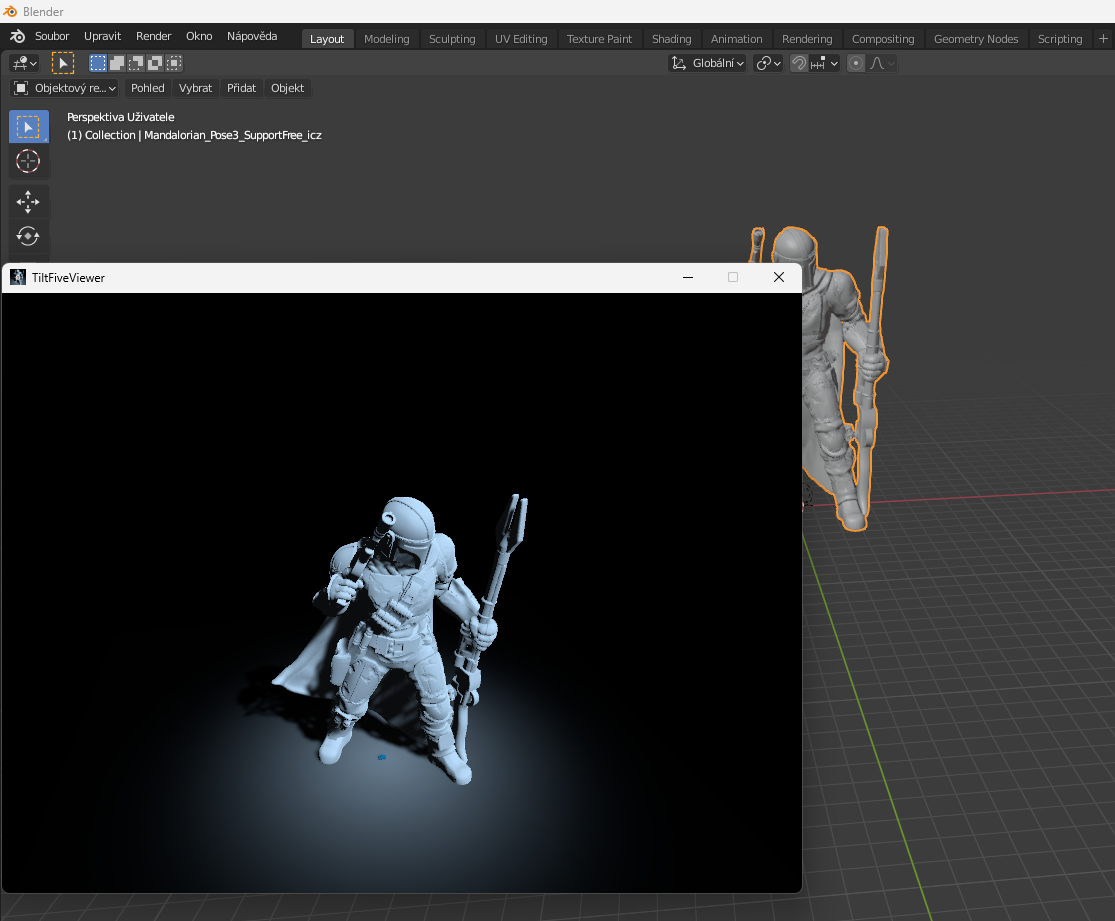Screen dimensions: 1115x921
Task: Click the Přidat header button
Action: (241, 88)
